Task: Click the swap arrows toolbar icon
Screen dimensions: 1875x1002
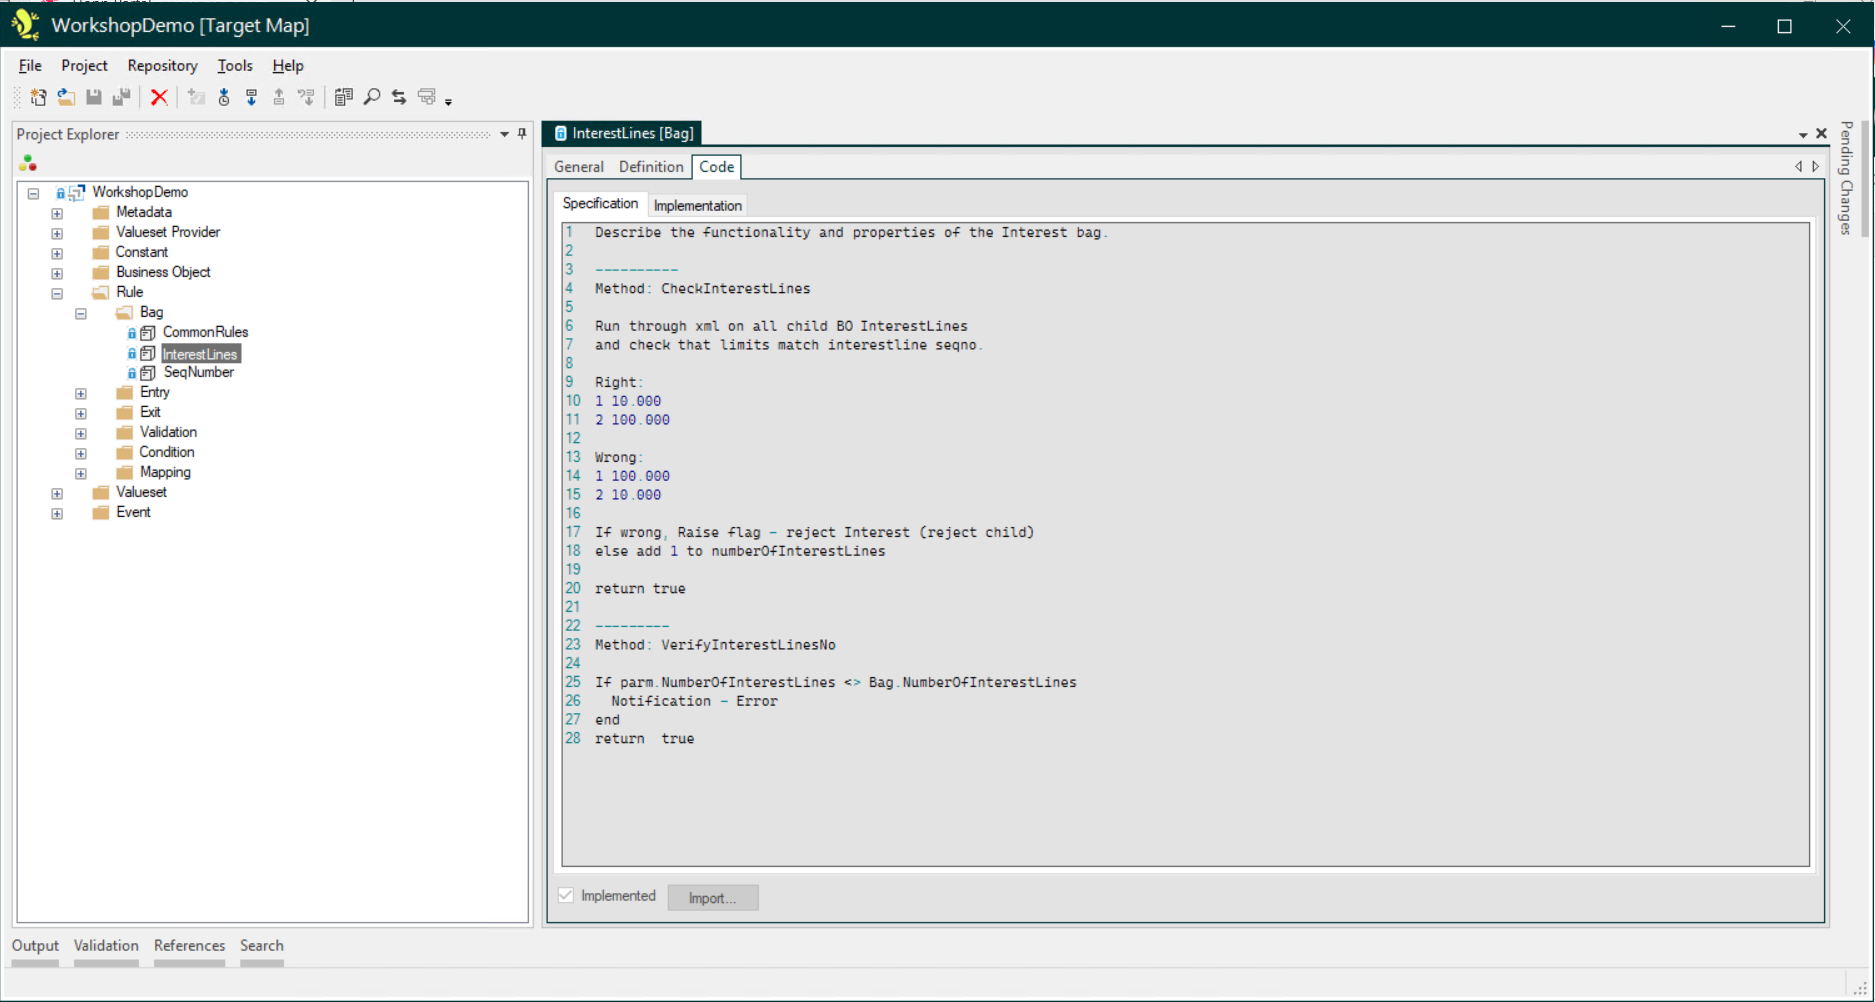Action: click(399, 97)
